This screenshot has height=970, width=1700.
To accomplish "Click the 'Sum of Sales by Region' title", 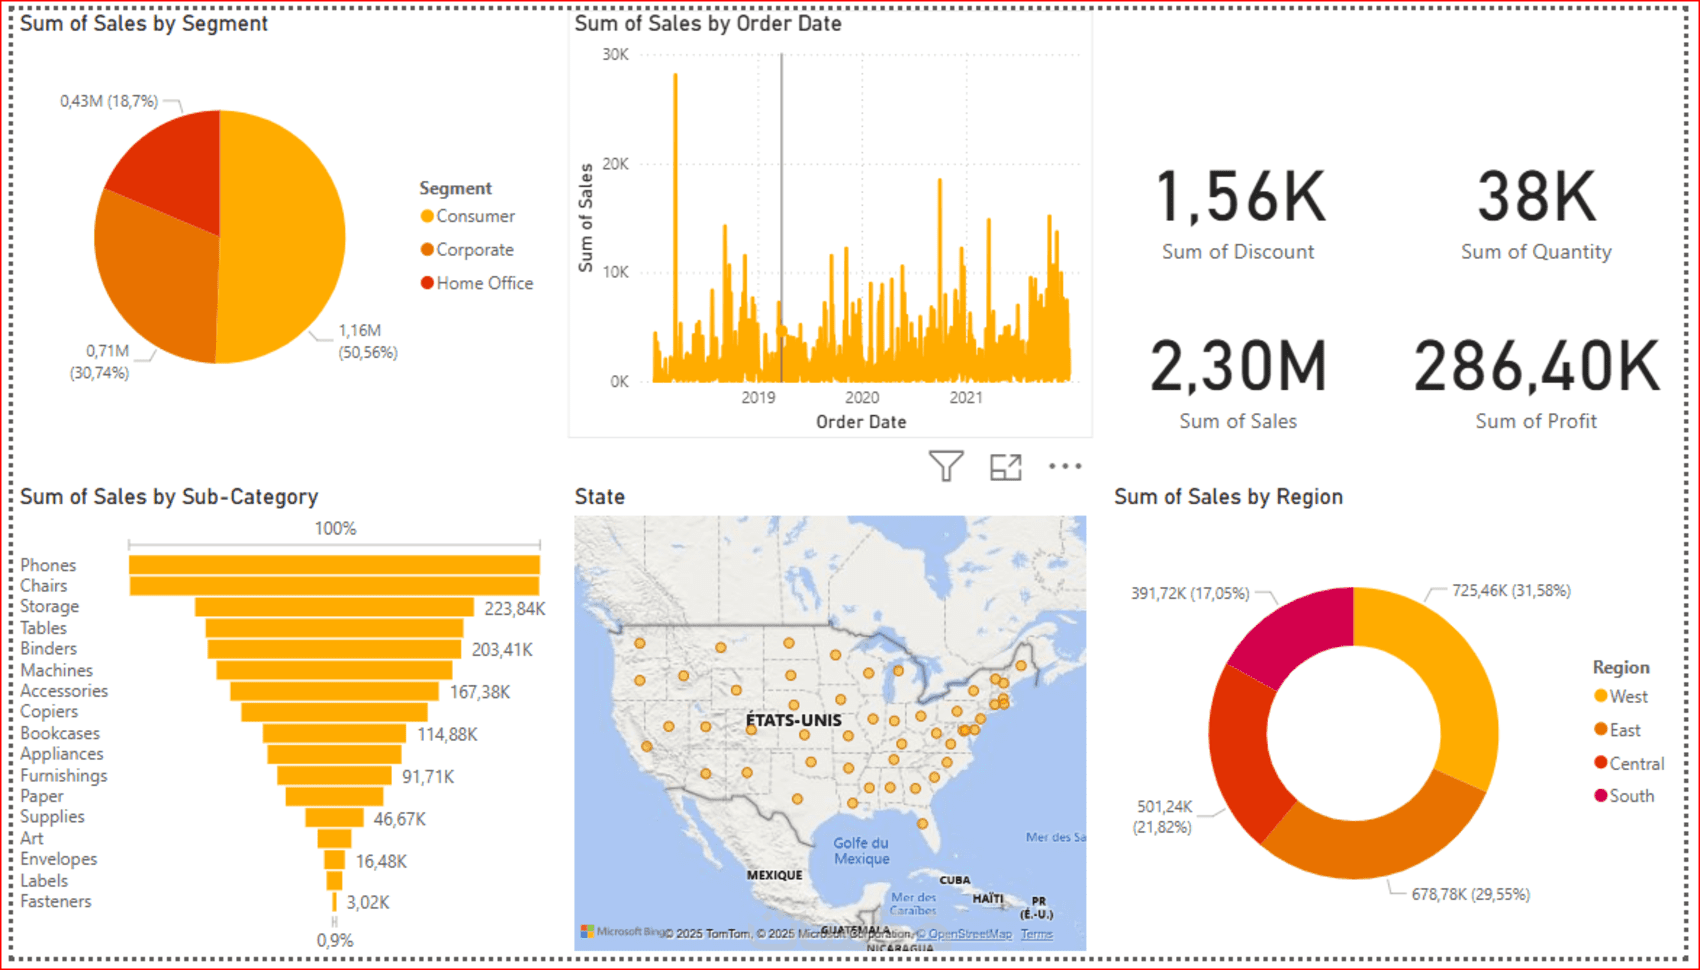I will (x=1228, y=497).
